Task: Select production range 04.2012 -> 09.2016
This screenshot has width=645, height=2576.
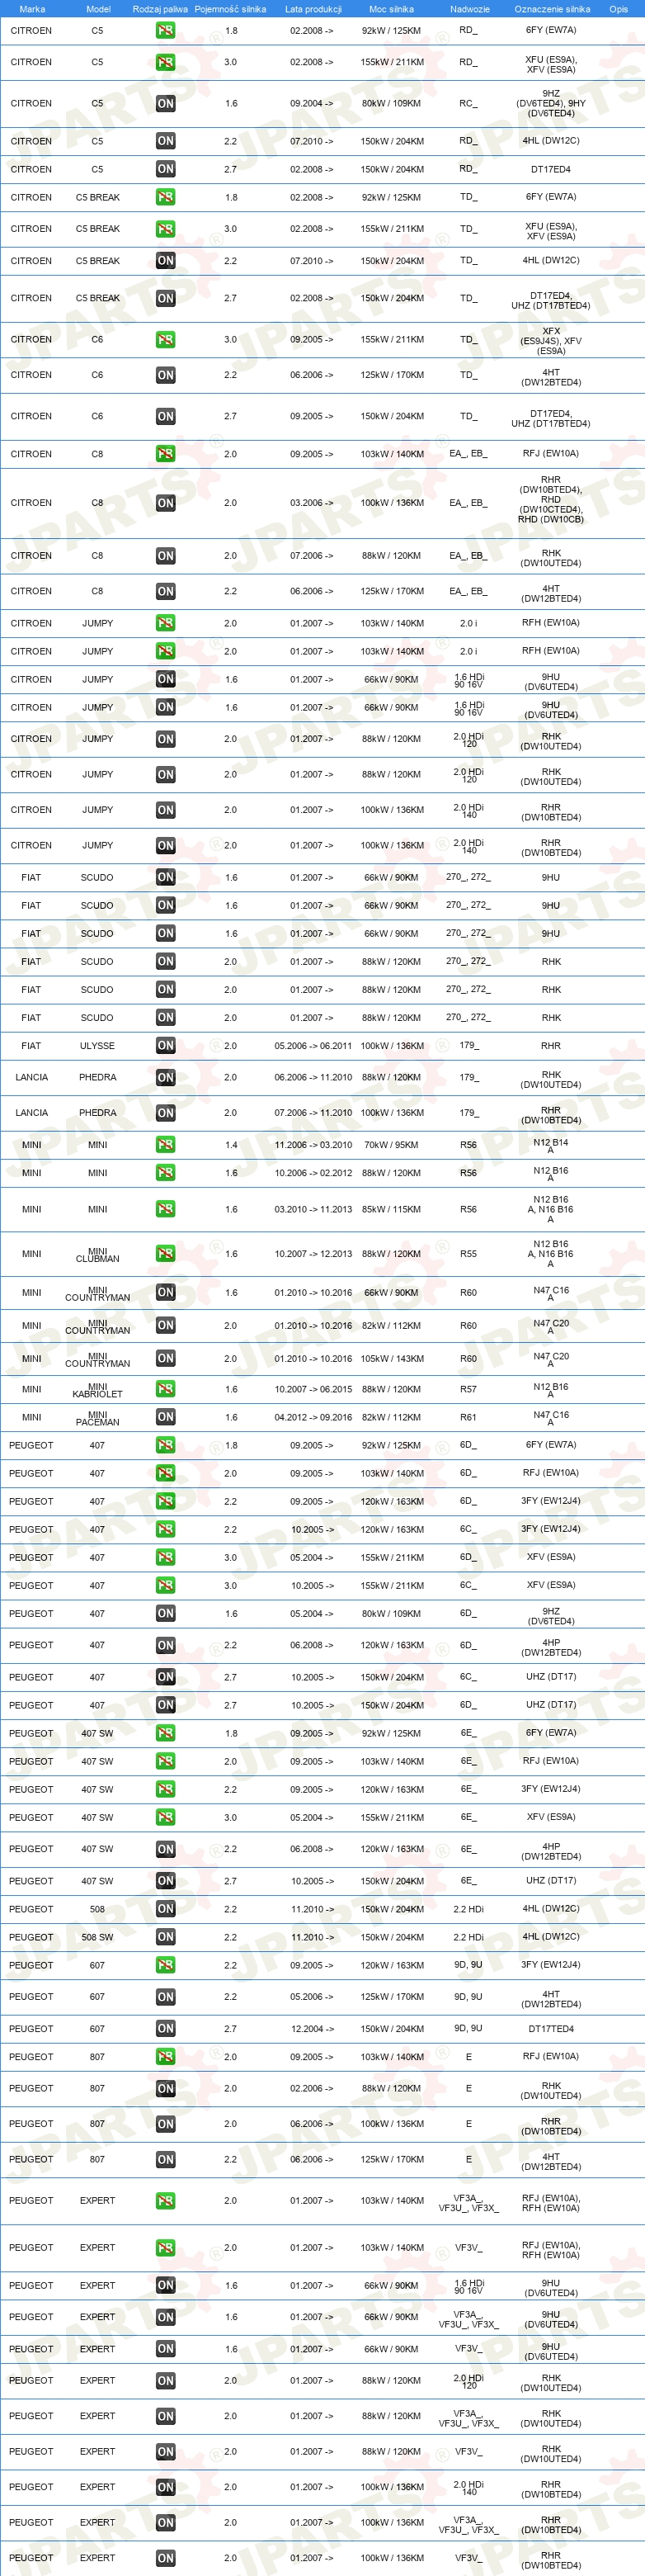Action: click(313, 1417)
